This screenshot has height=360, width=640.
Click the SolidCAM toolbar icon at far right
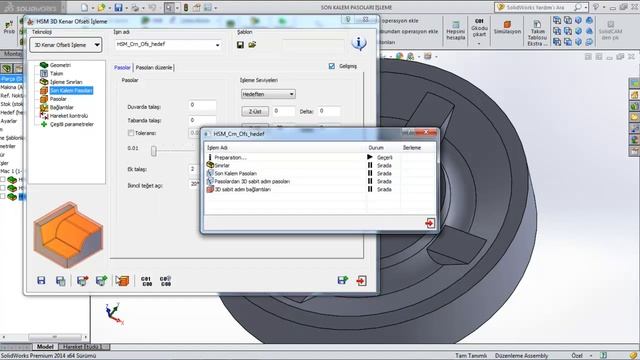[611, 31]
